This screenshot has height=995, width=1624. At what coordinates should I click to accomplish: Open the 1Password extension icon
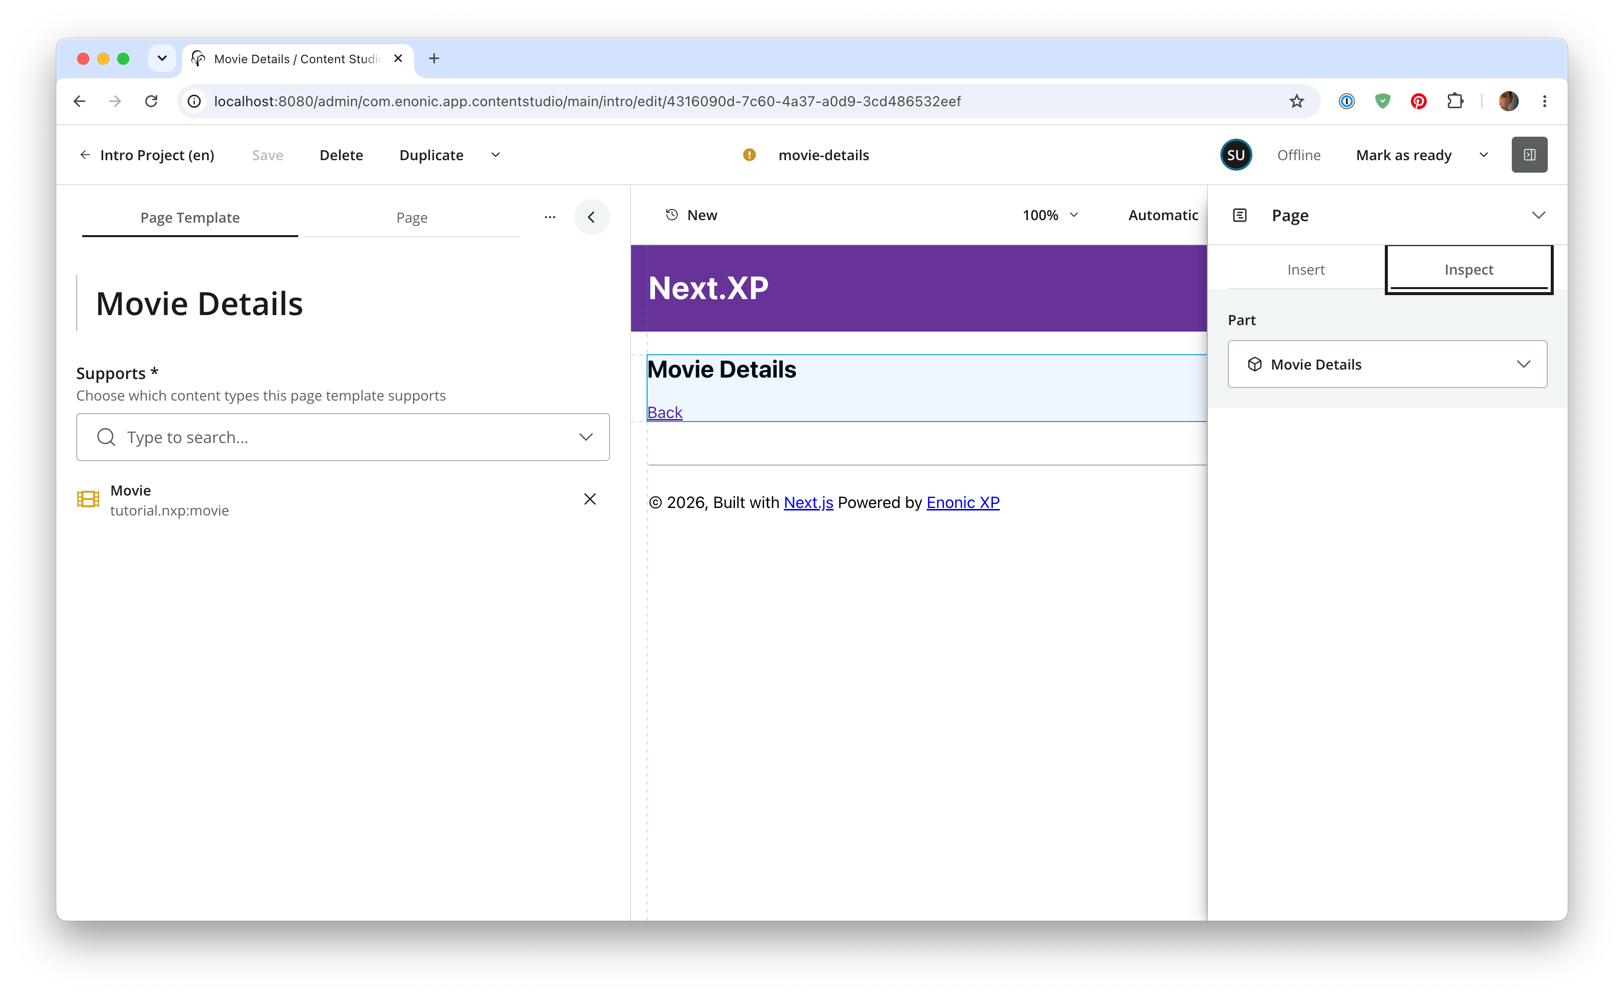click(1347, 101)
